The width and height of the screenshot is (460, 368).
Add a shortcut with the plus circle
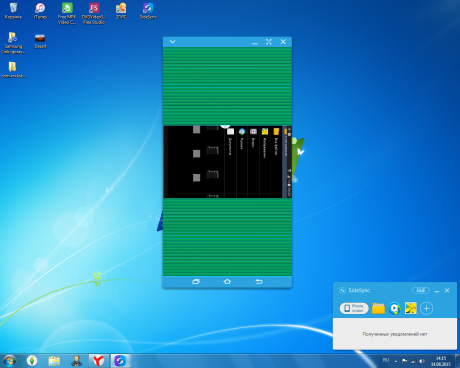click(x=427, y=308)
